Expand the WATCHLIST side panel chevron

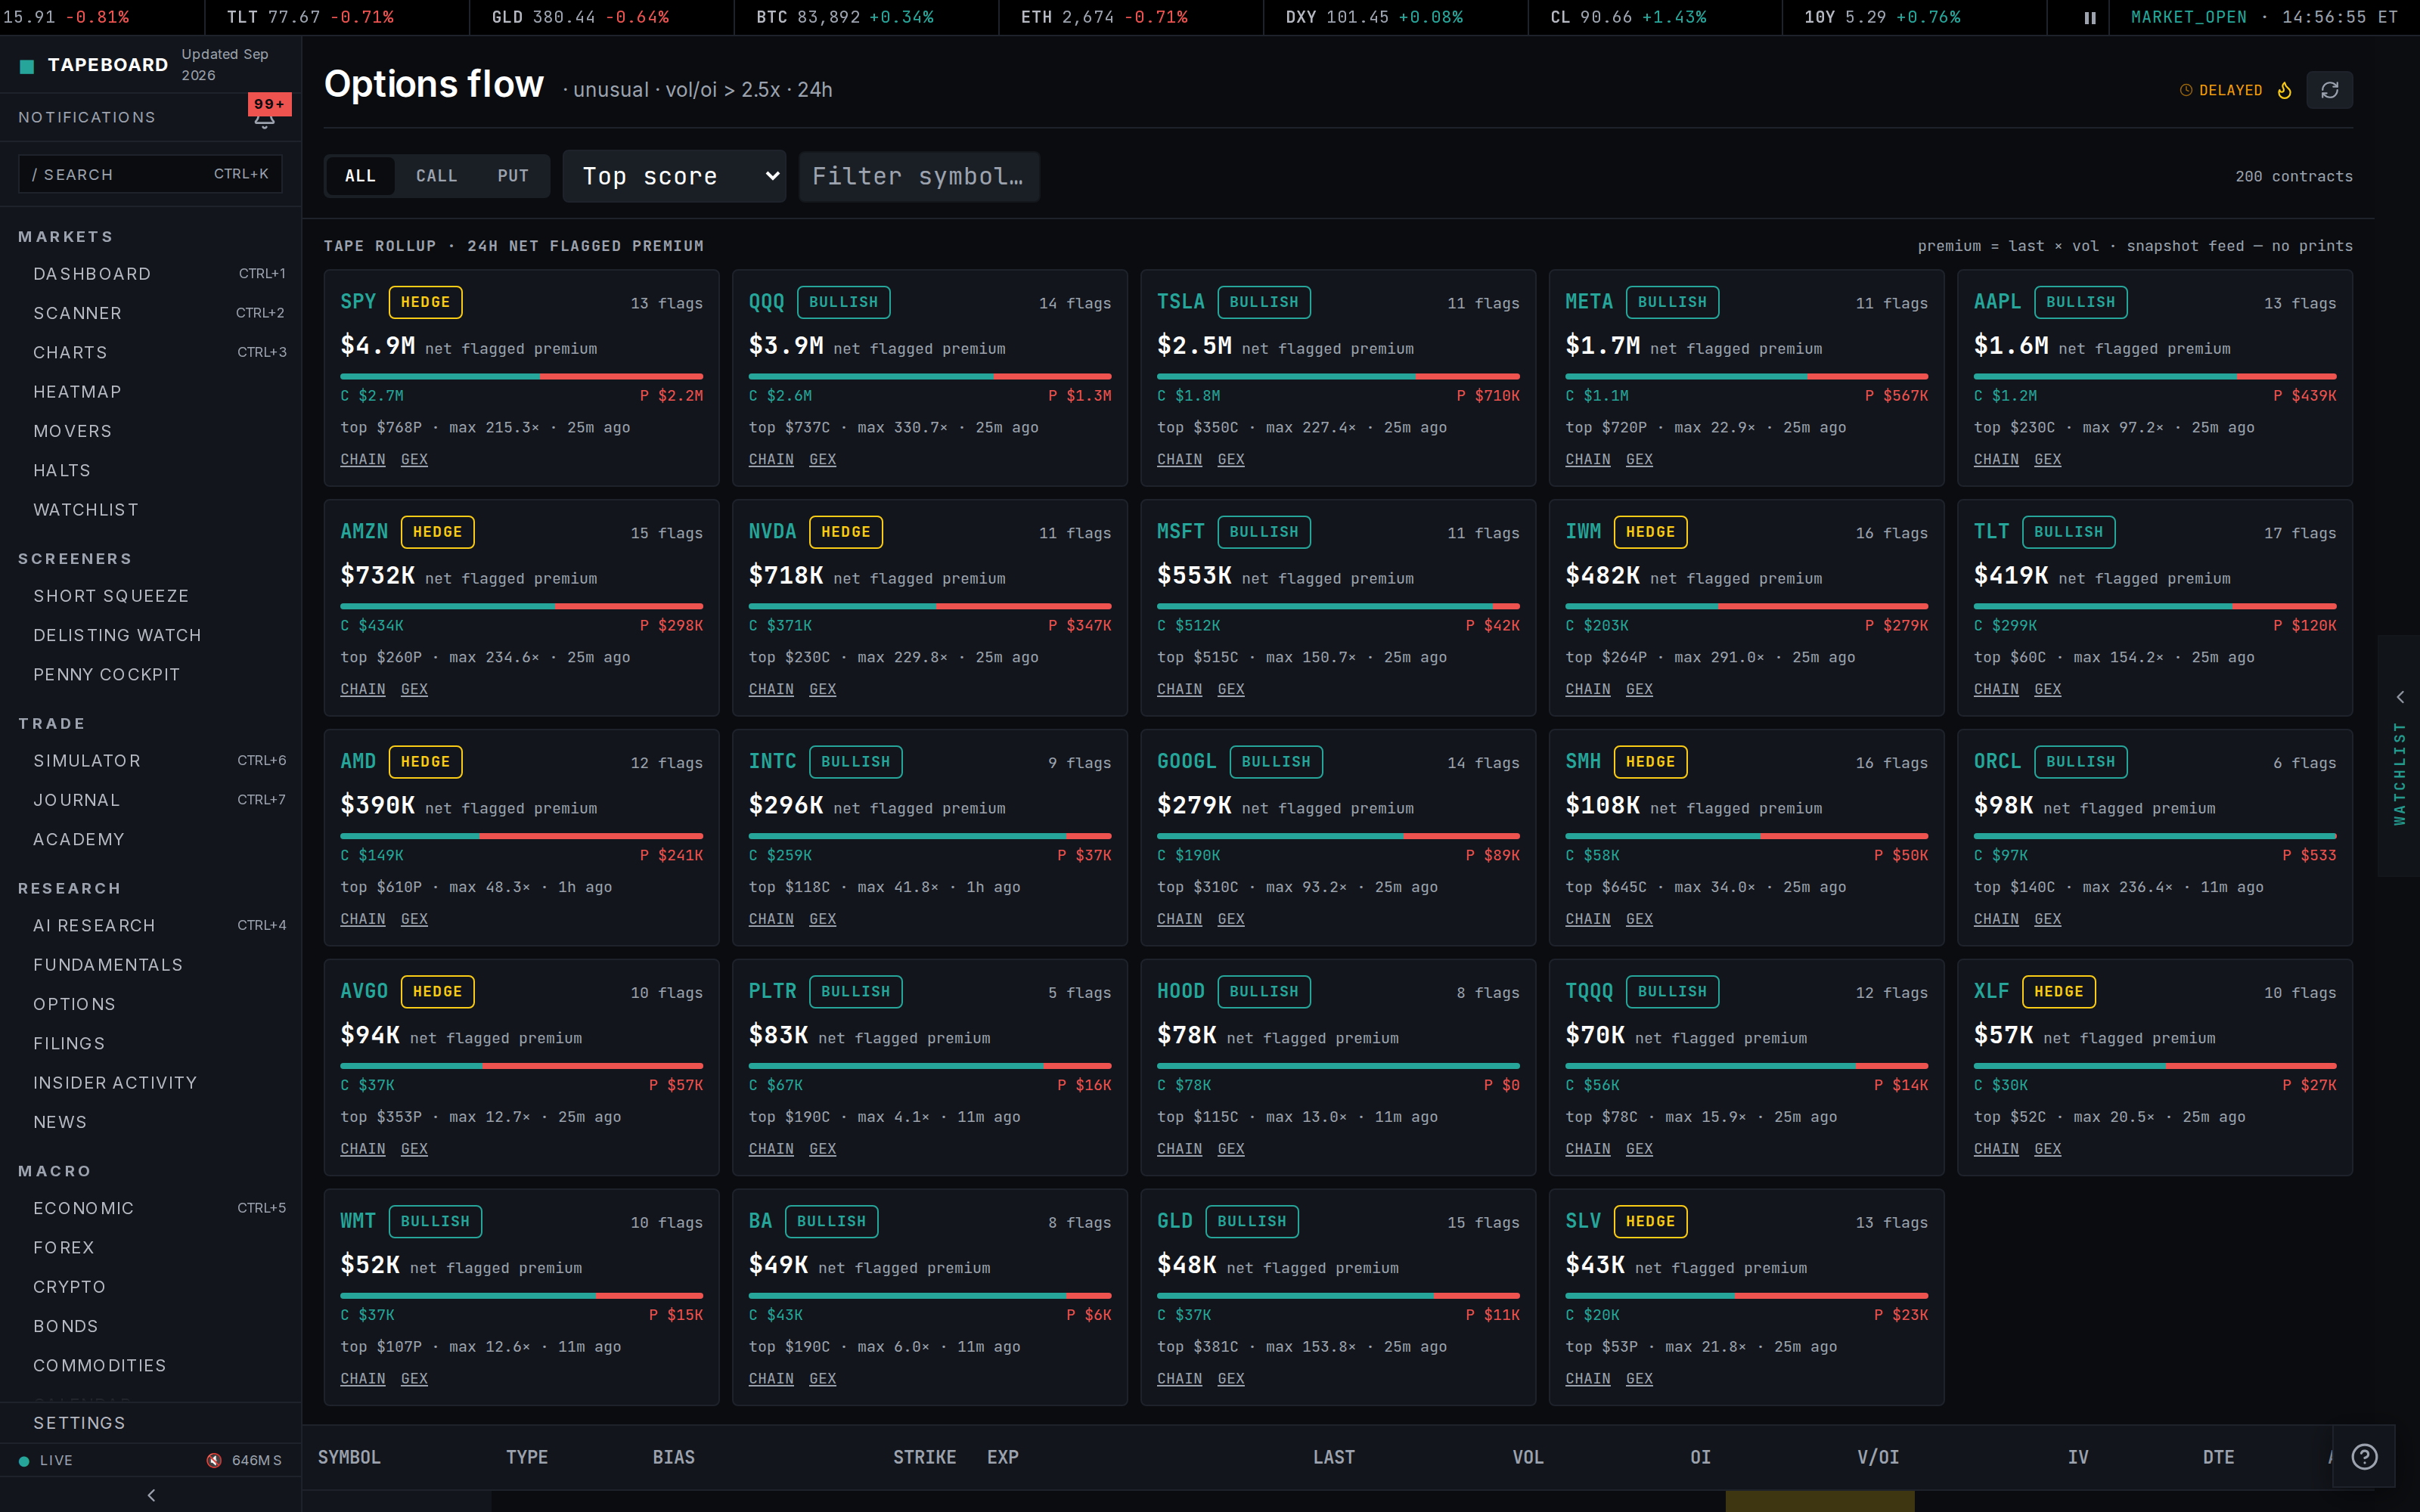[2399, 697]
